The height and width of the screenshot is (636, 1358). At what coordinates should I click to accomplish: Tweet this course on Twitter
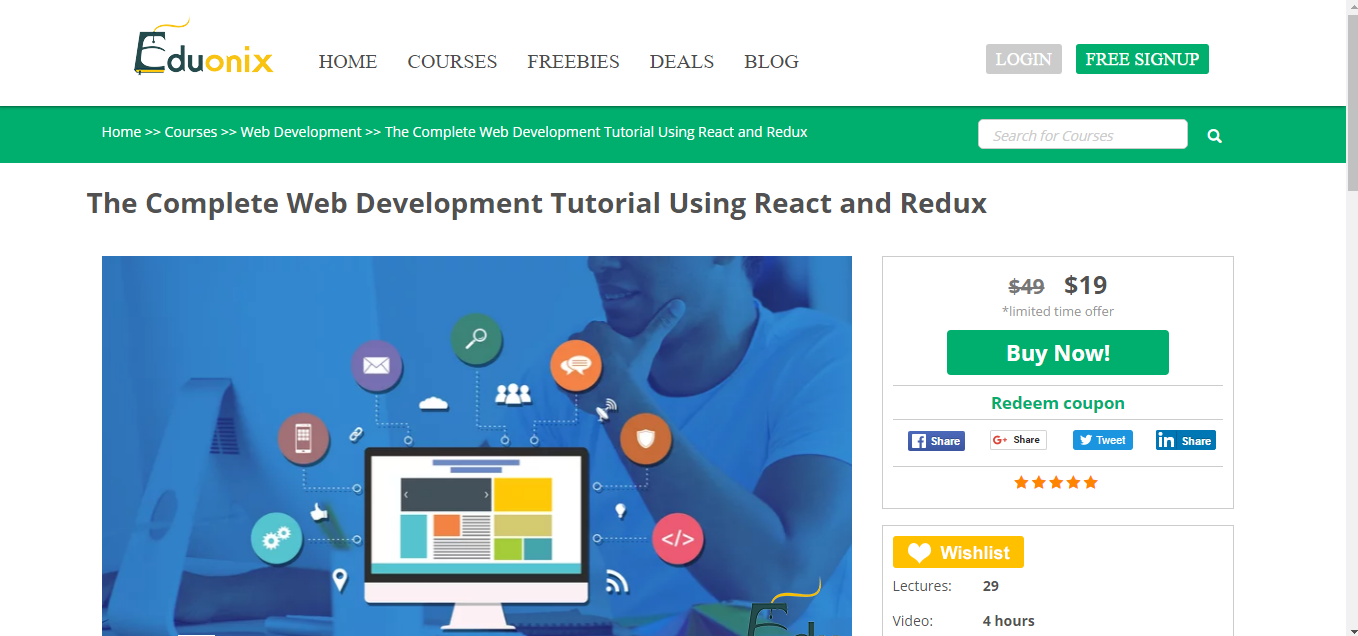pos(1102,440)
